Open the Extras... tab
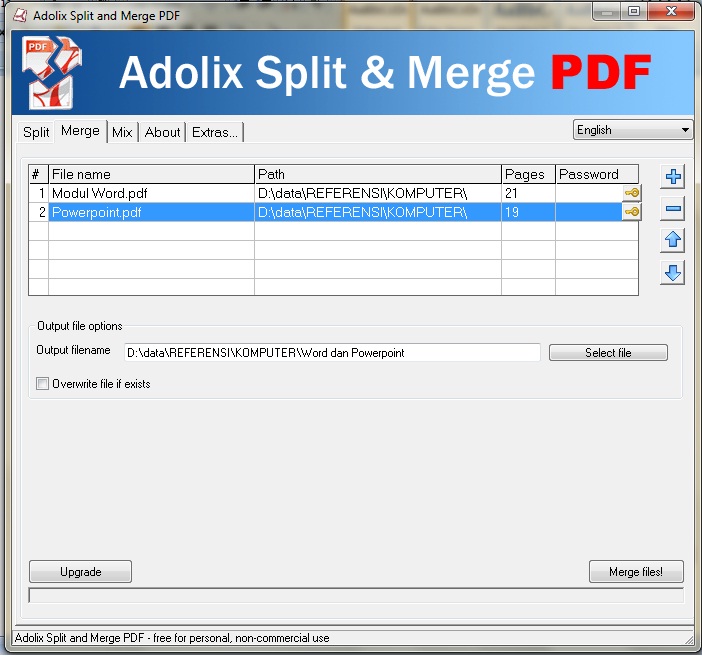The image size is (702, 656). click(215, 132)
